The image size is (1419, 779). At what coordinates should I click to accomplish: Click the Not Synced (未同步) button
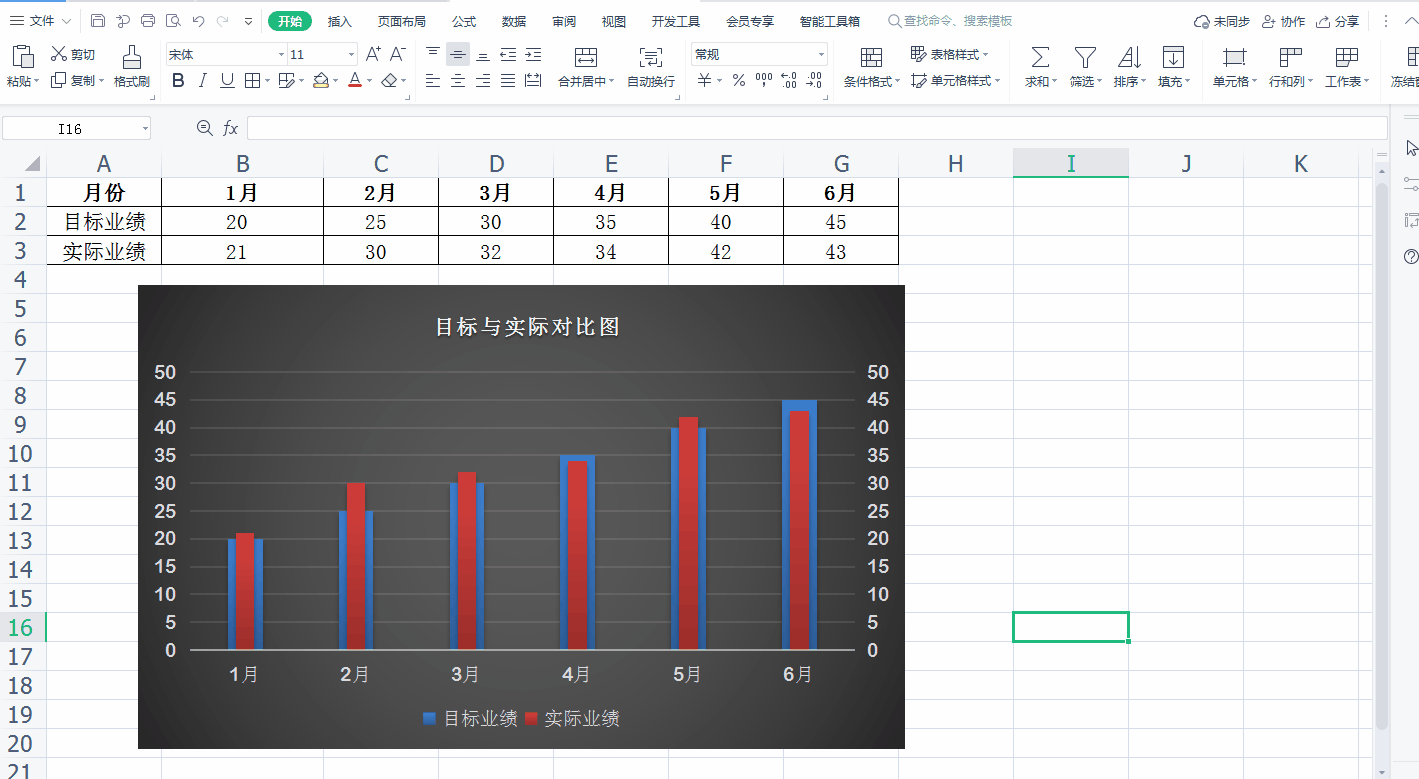1222,21
